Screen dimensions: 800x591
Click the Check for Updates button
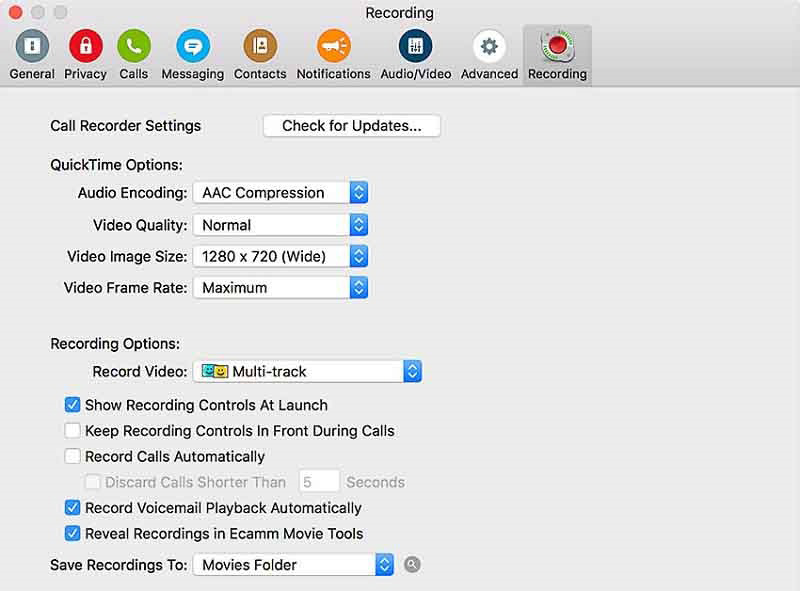click(352, 126)
